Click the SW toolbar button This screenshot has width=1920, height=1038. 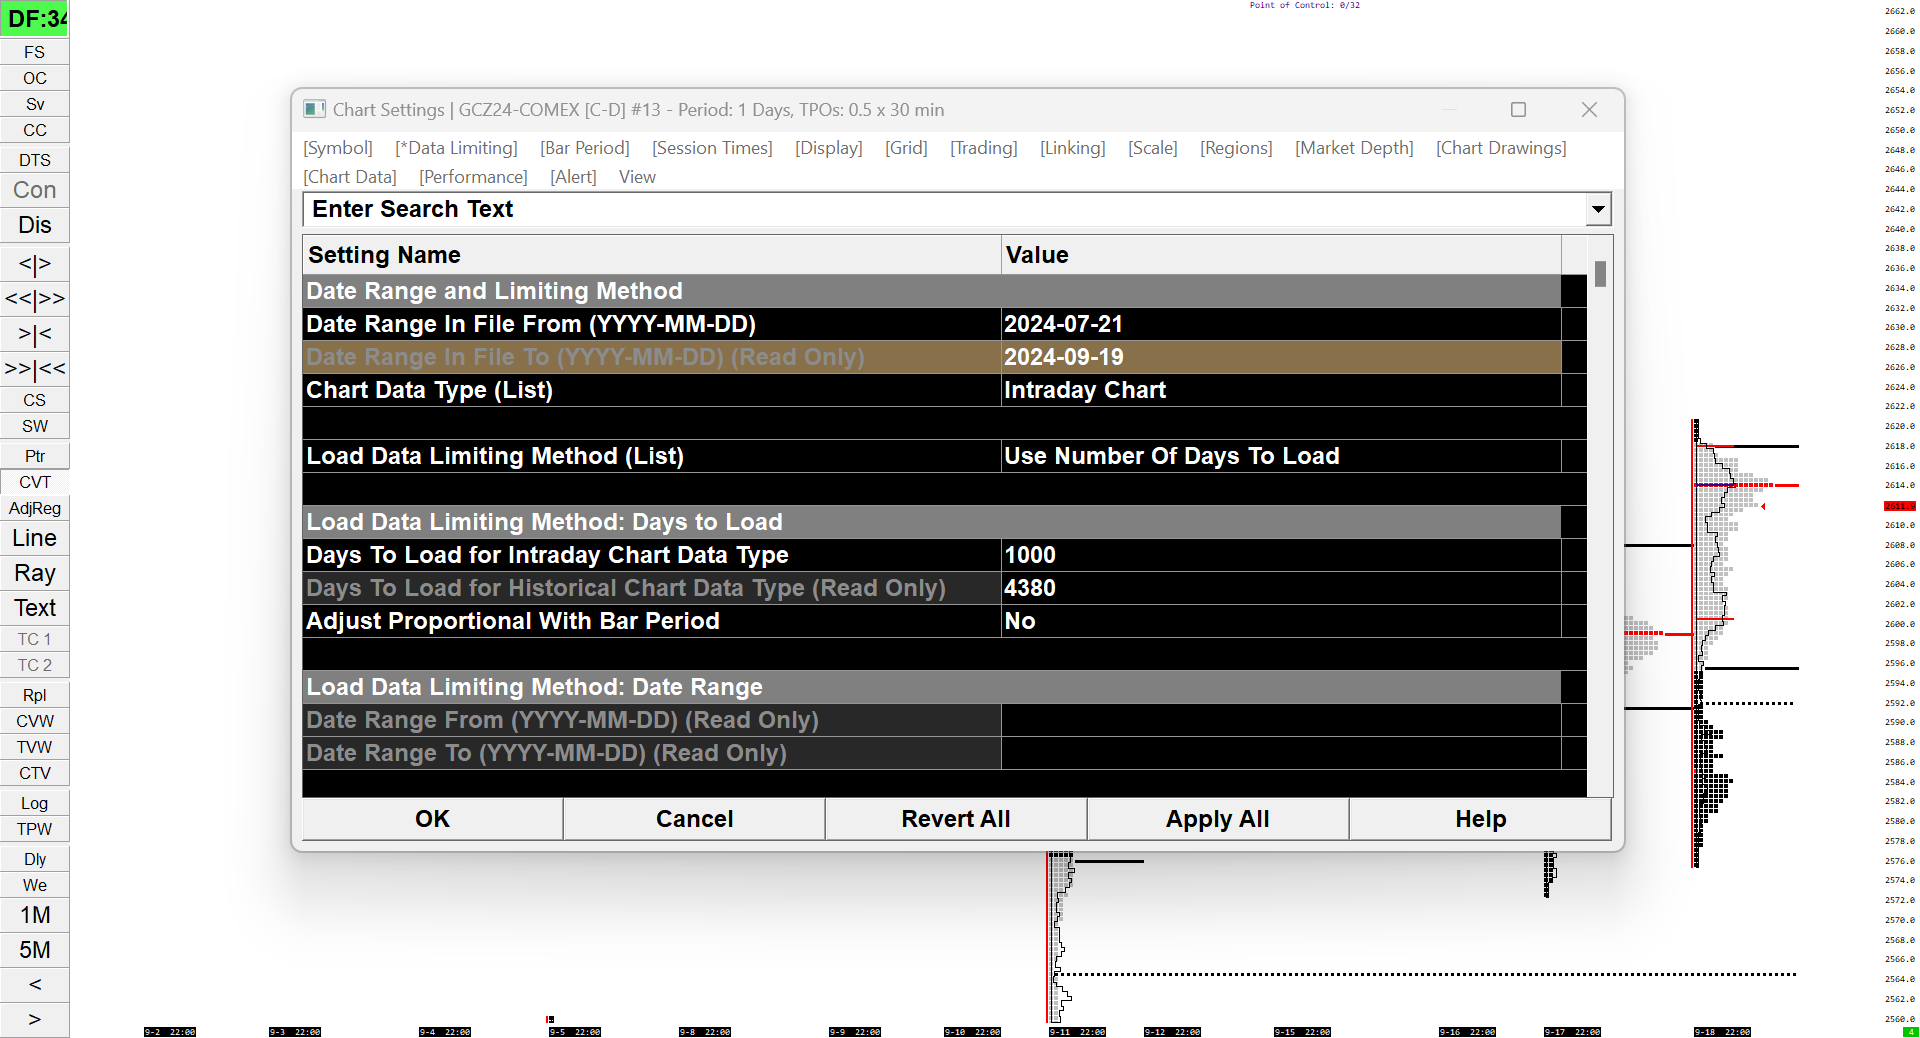pos(34,426)
